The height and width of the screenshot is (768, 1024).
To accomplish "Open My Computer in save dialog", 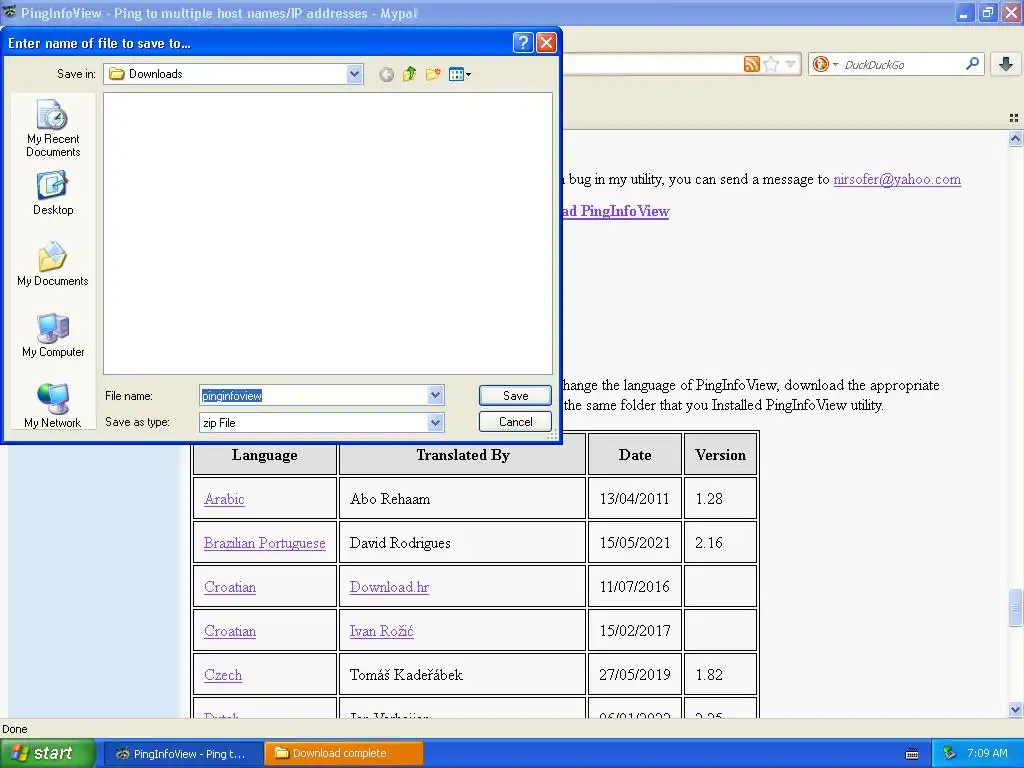I will tap(53, 335).
